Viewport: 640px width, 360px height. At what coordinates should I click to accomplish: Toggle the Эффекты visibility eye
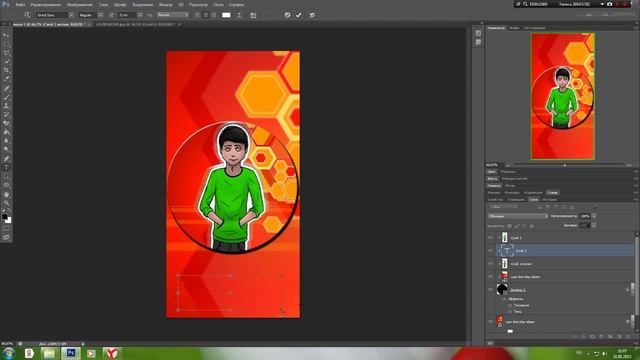click(x=504, y=299)
